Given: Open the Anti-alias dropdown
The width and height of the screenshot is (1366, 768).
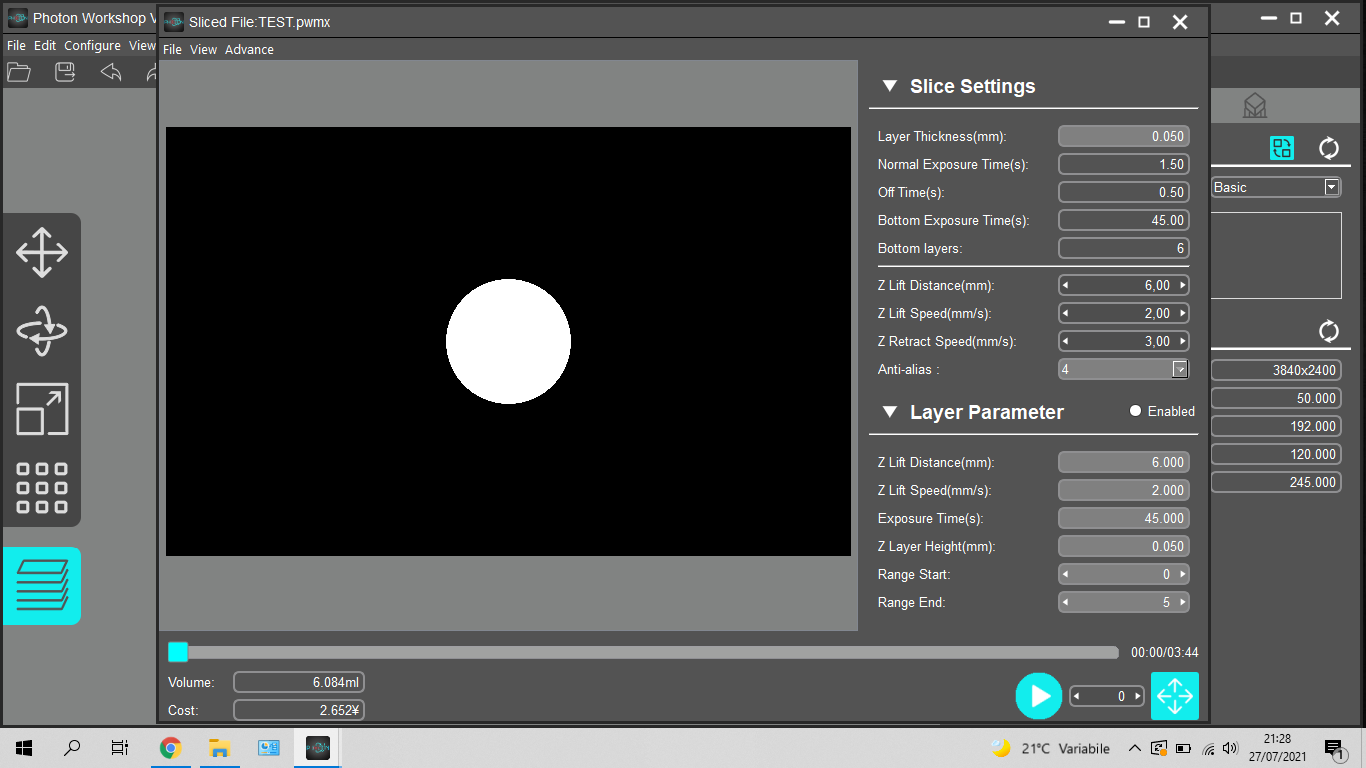Looking at the screenshot, I should coord(1180,370).
